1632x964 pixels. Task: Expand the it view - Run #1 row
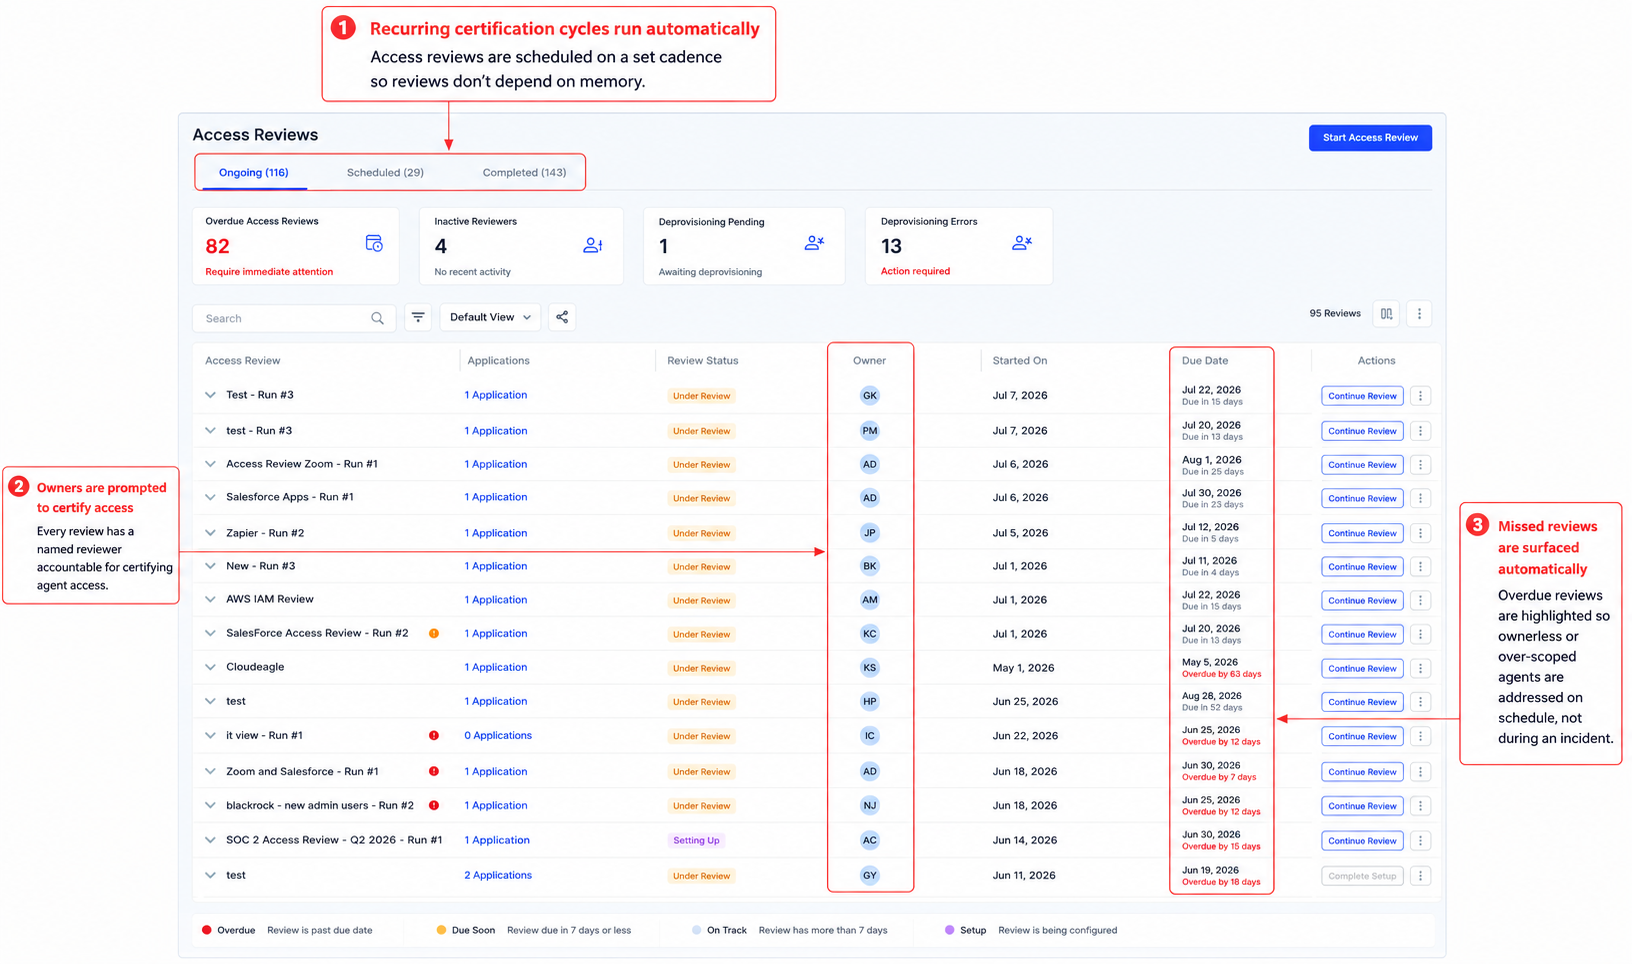coord(210,735)
